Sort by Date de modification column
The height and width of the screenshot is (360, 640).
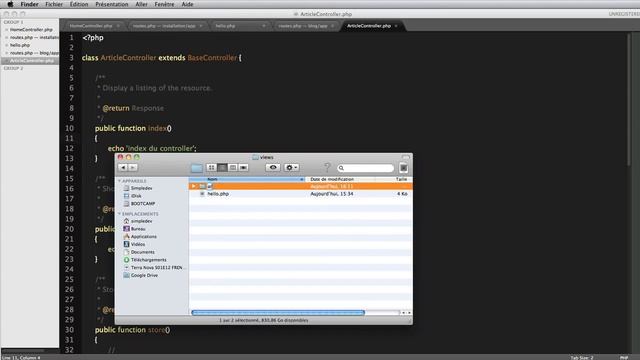(x=340, y=179)
